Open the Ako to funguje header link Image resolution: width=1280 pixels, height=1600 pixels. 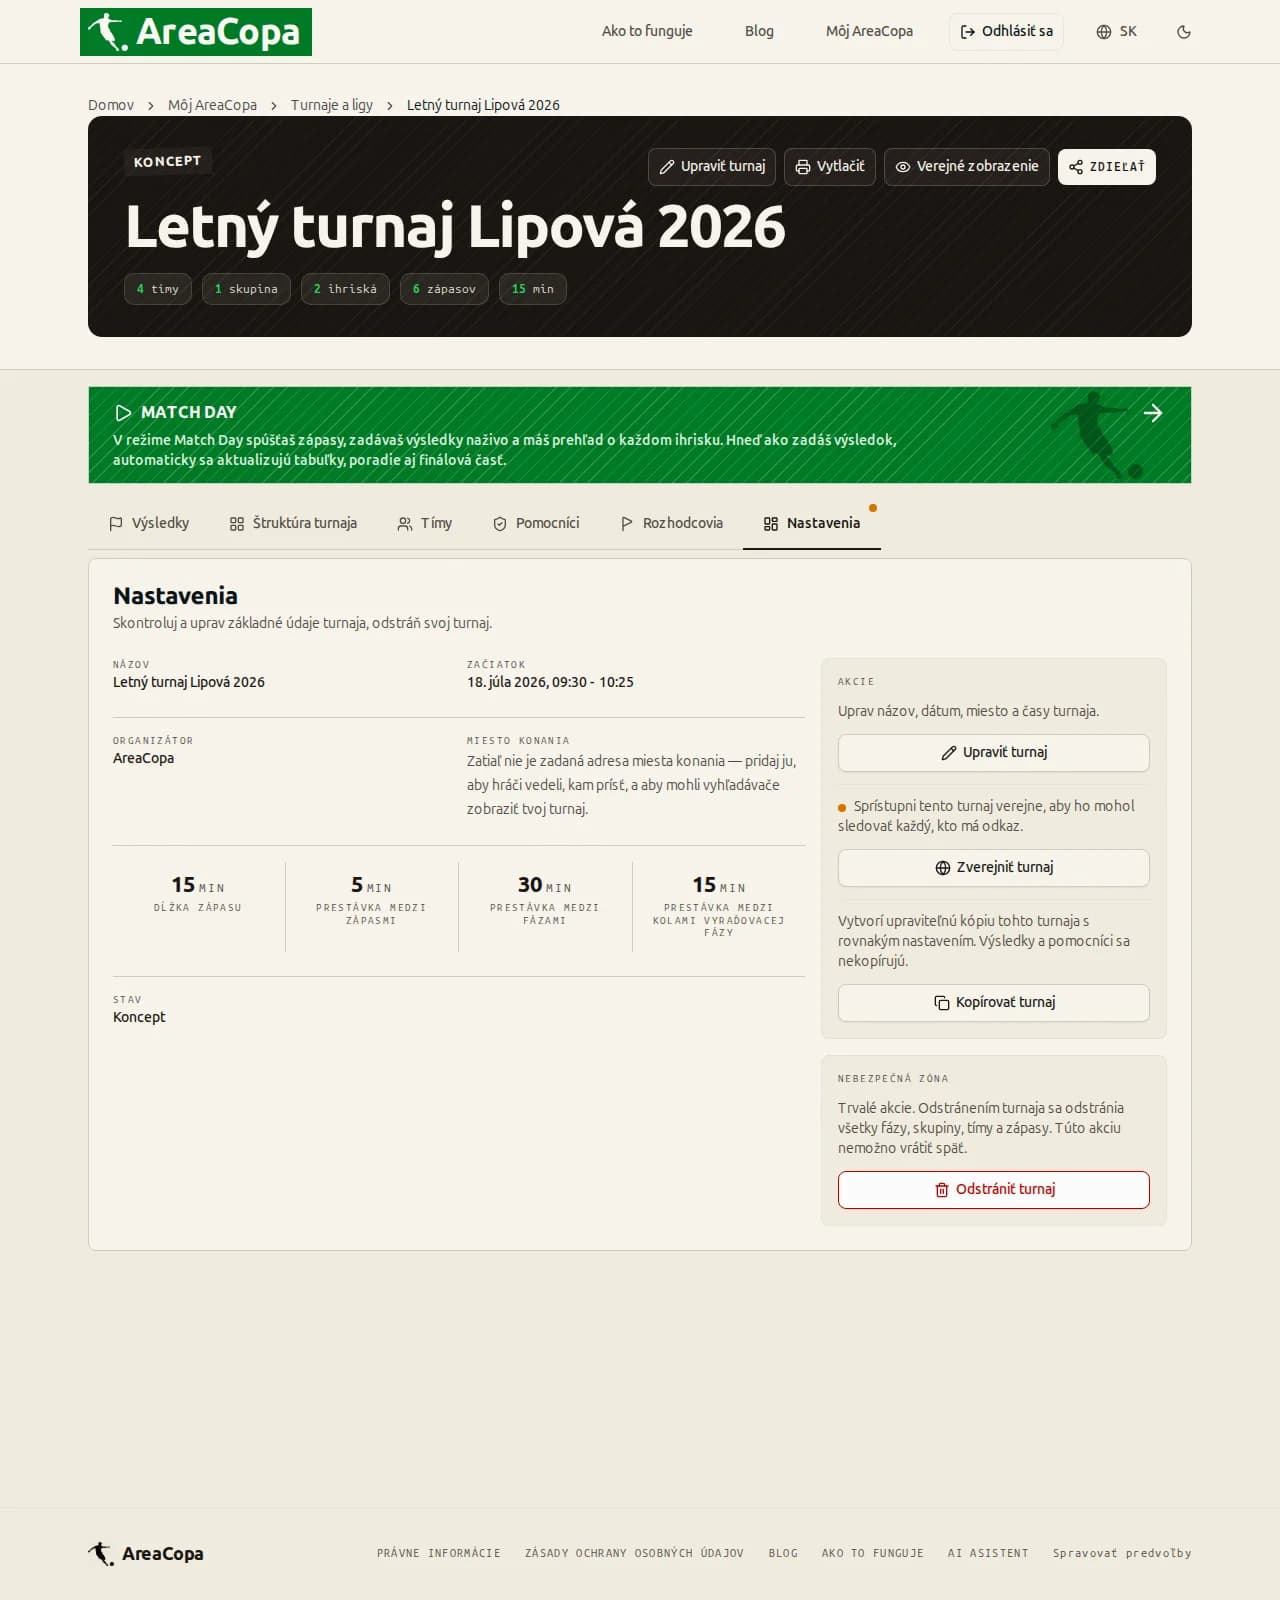[x=647, y=32]
